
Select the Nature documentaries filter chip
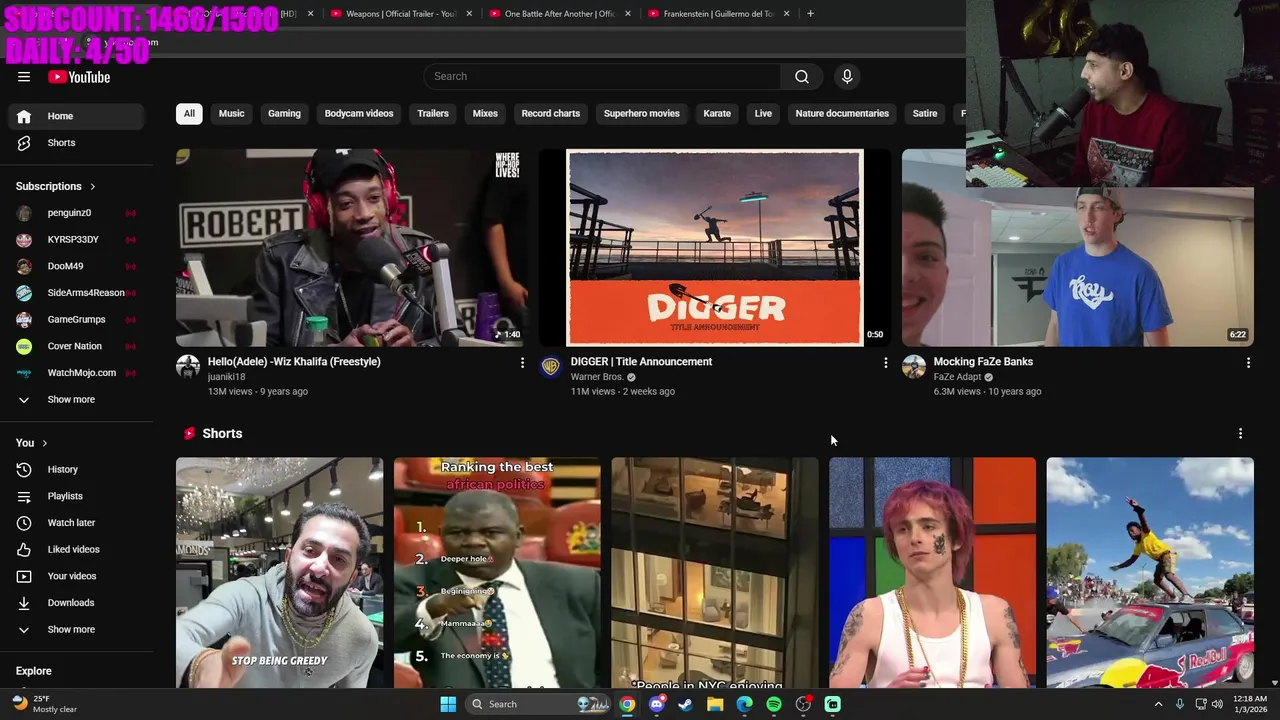tap(842, 114)
